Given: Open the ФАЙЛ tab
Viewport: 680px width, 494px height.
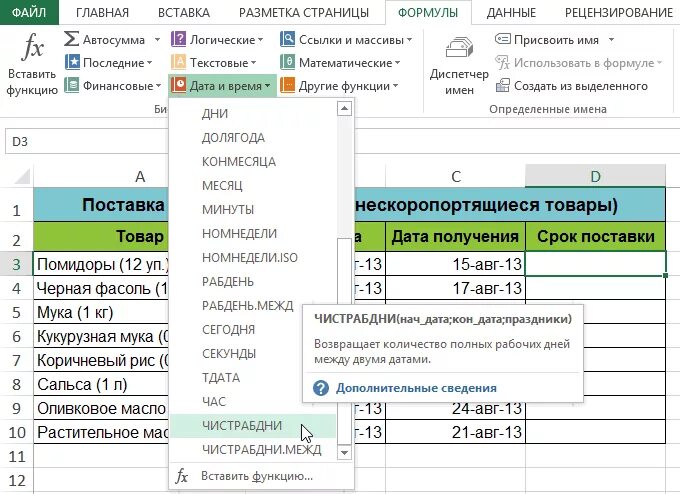Looking at the screenshot, I should tap(29, 12).
